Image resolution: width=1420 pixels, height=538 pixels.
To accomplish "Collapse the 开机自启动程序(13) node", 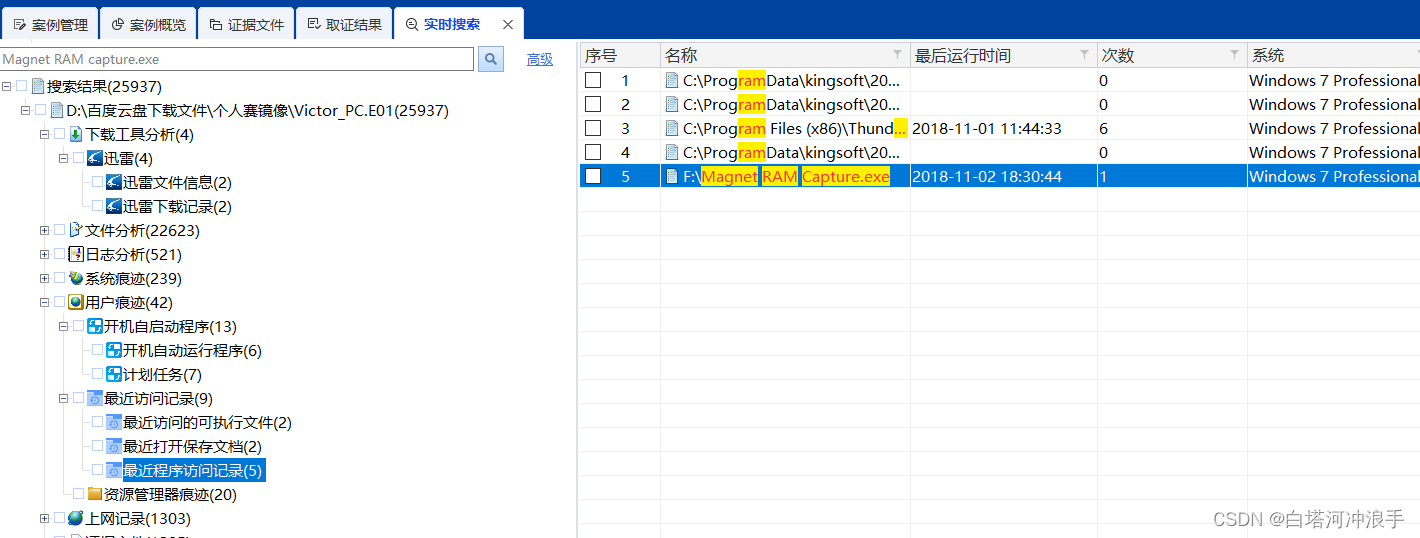I will click(63, 326).
